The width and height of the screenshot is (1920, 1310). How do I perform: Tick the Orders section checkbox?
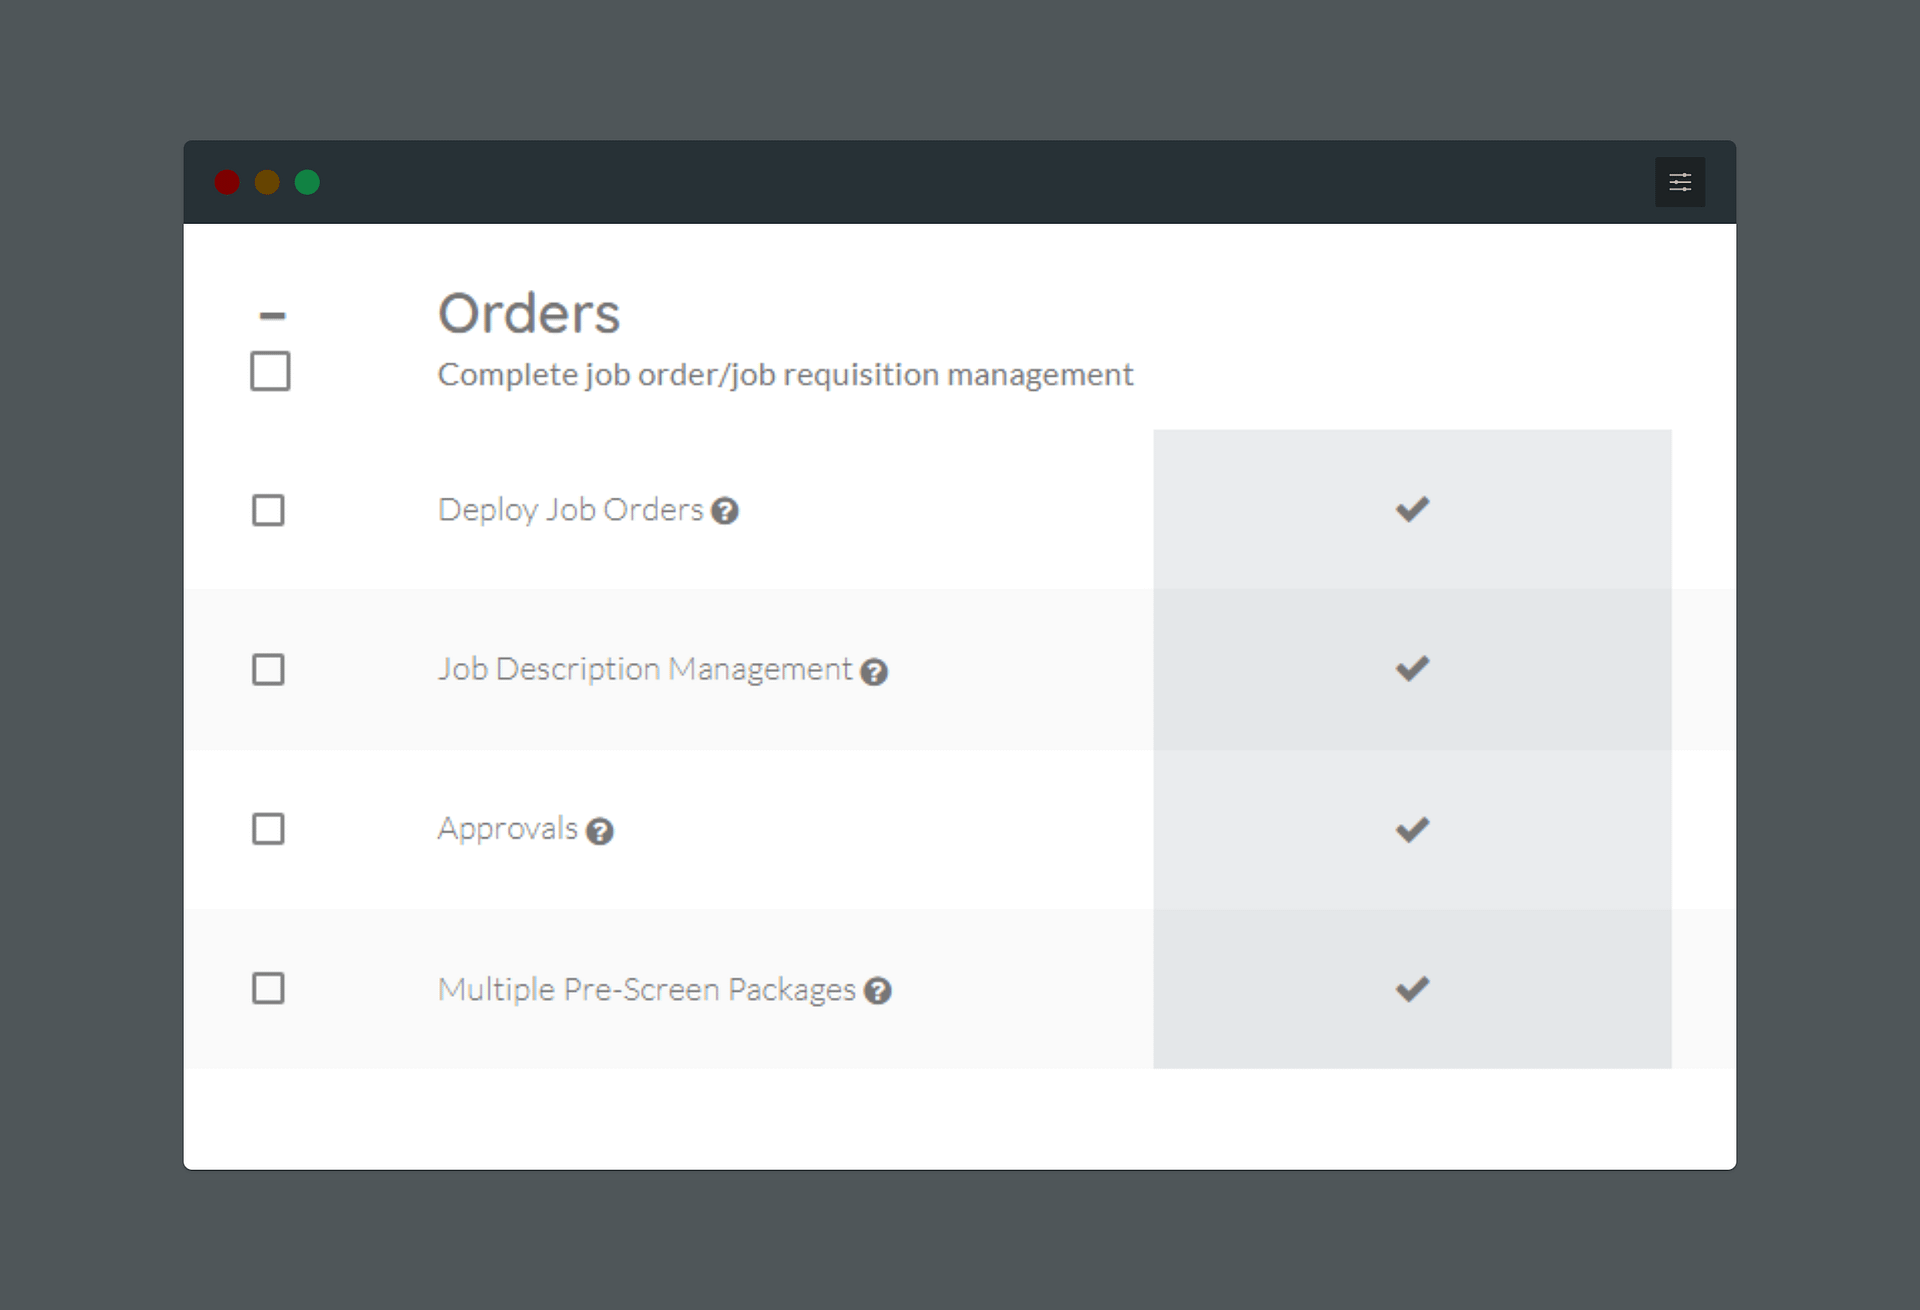270,371
